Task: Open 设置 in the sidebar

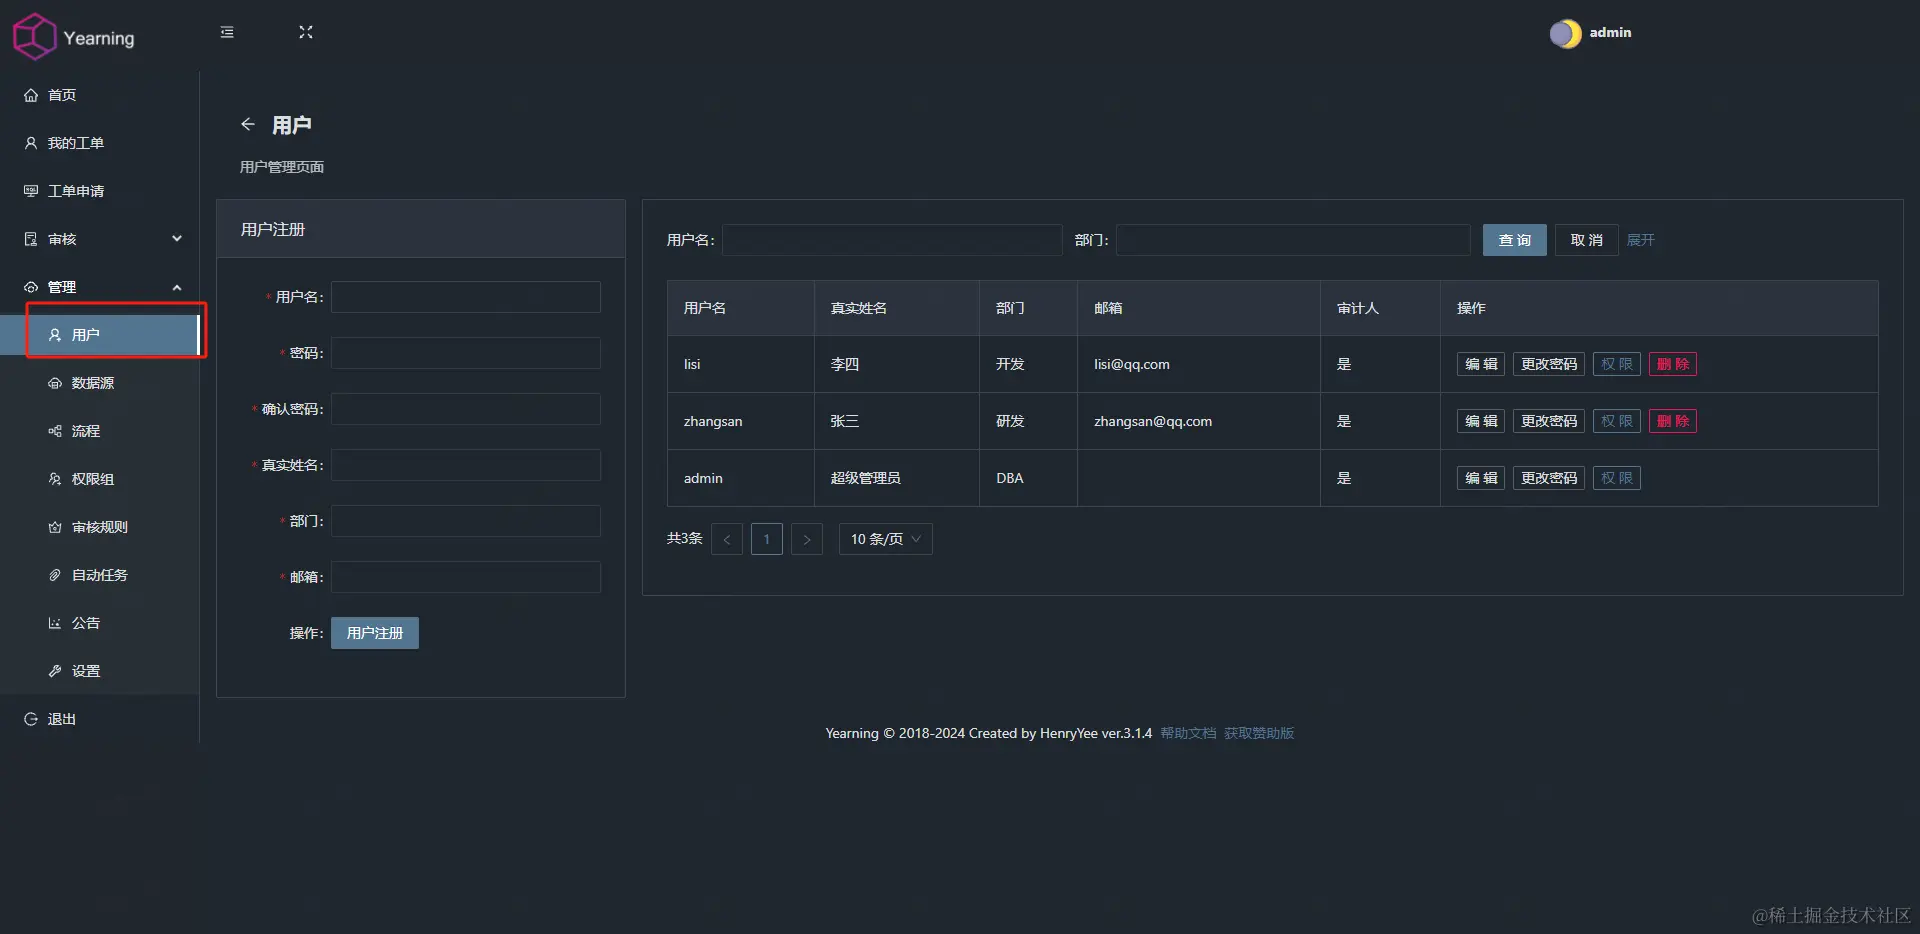Action: [x=100, y=671]
